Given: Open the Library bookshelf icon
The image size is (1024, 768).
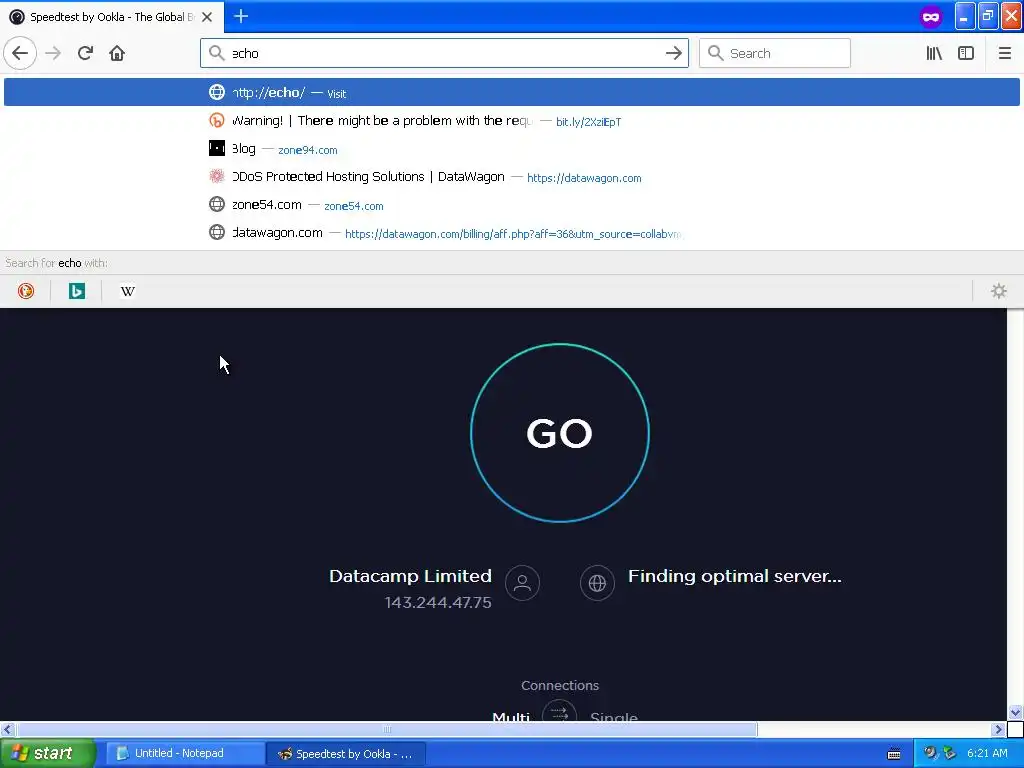Looking at the screenshot, I should pyautogui.click(x=934, y=53).
